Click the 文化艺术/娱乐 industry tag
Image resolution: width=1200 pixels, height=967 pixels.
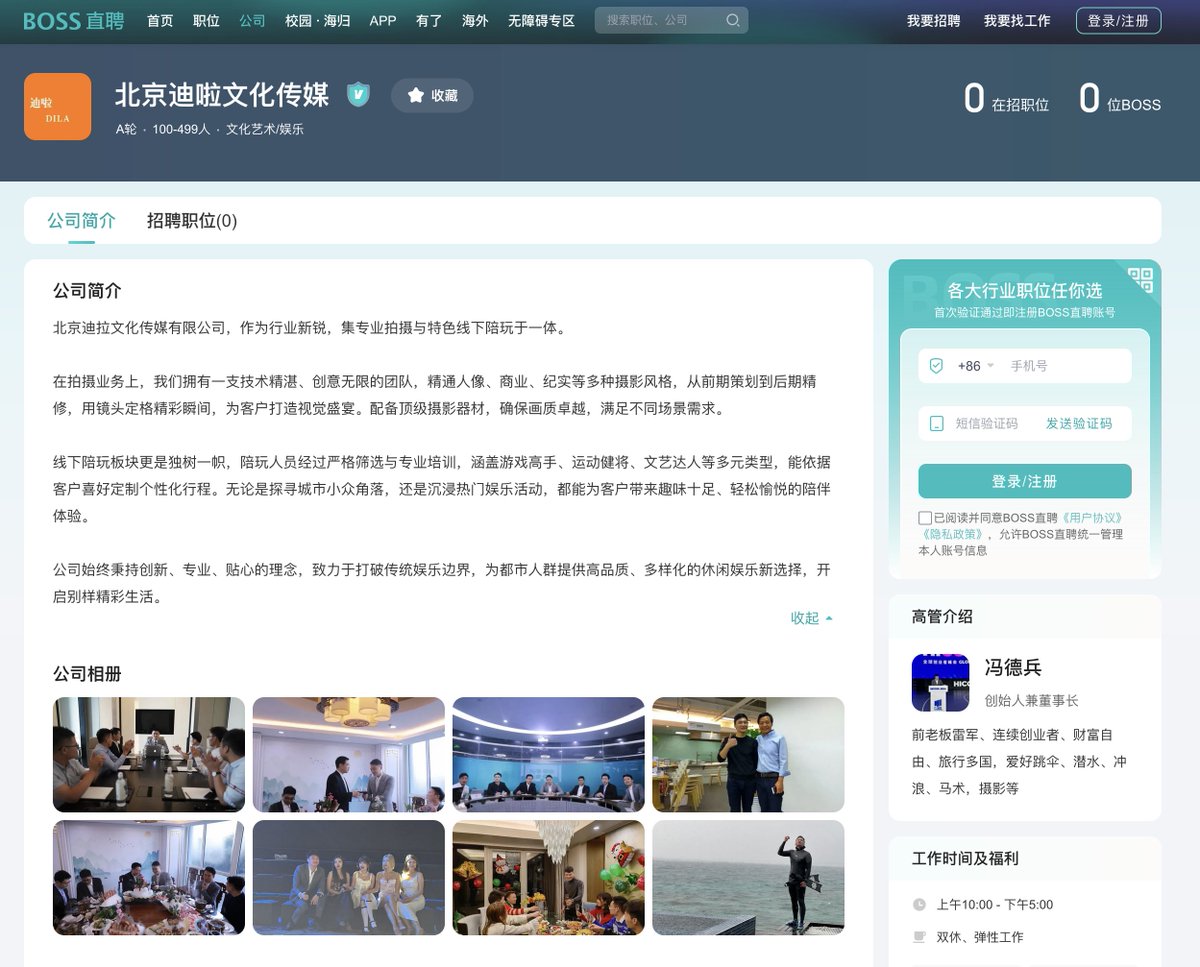(265, 129)
